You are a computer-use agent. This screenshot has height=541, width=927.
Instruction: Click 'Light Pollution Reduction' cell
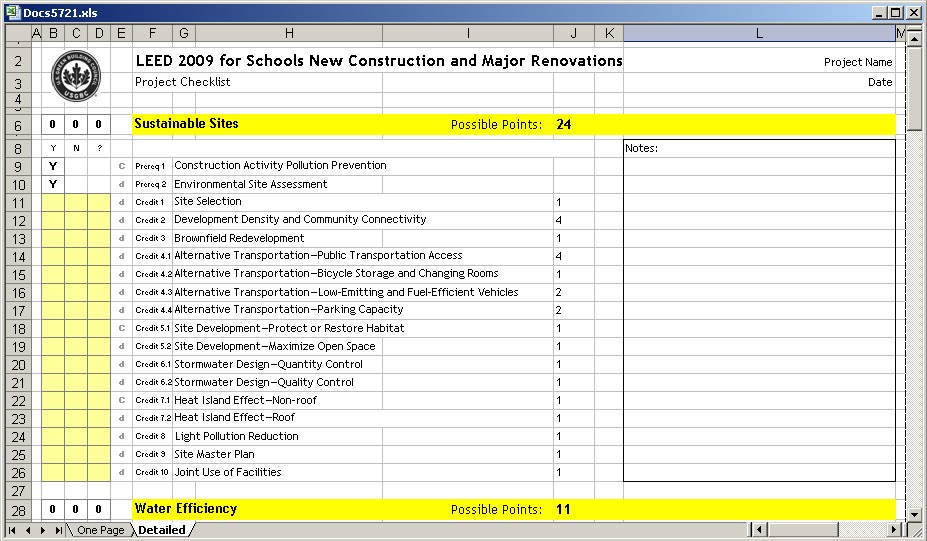236,436
